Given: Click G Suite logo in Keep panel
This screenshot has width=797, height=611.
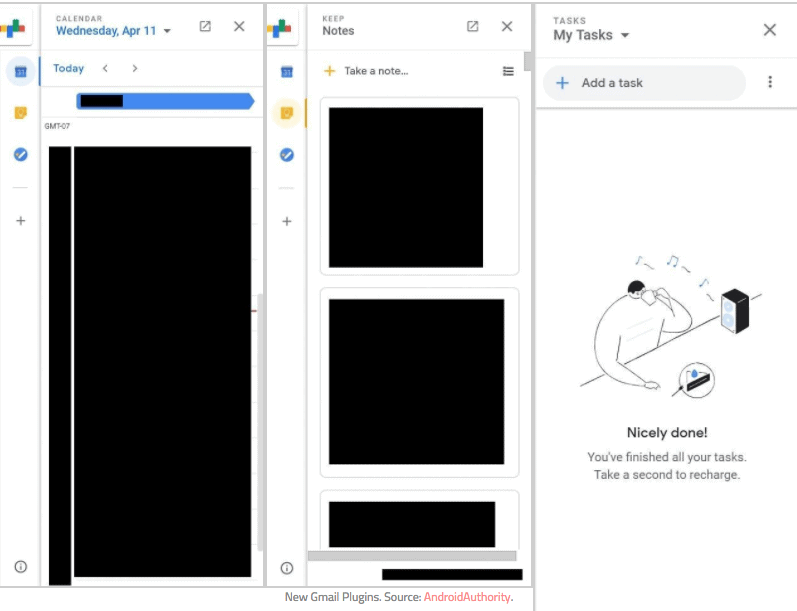Looking at the screenshot, I should tap(280, 28).
